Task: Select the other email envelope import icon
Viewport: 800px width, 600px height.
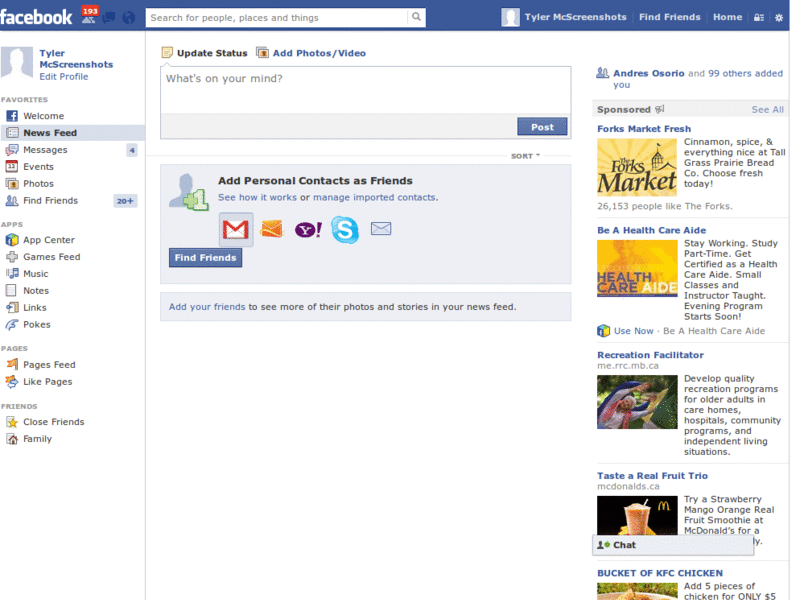Action: 381,228
